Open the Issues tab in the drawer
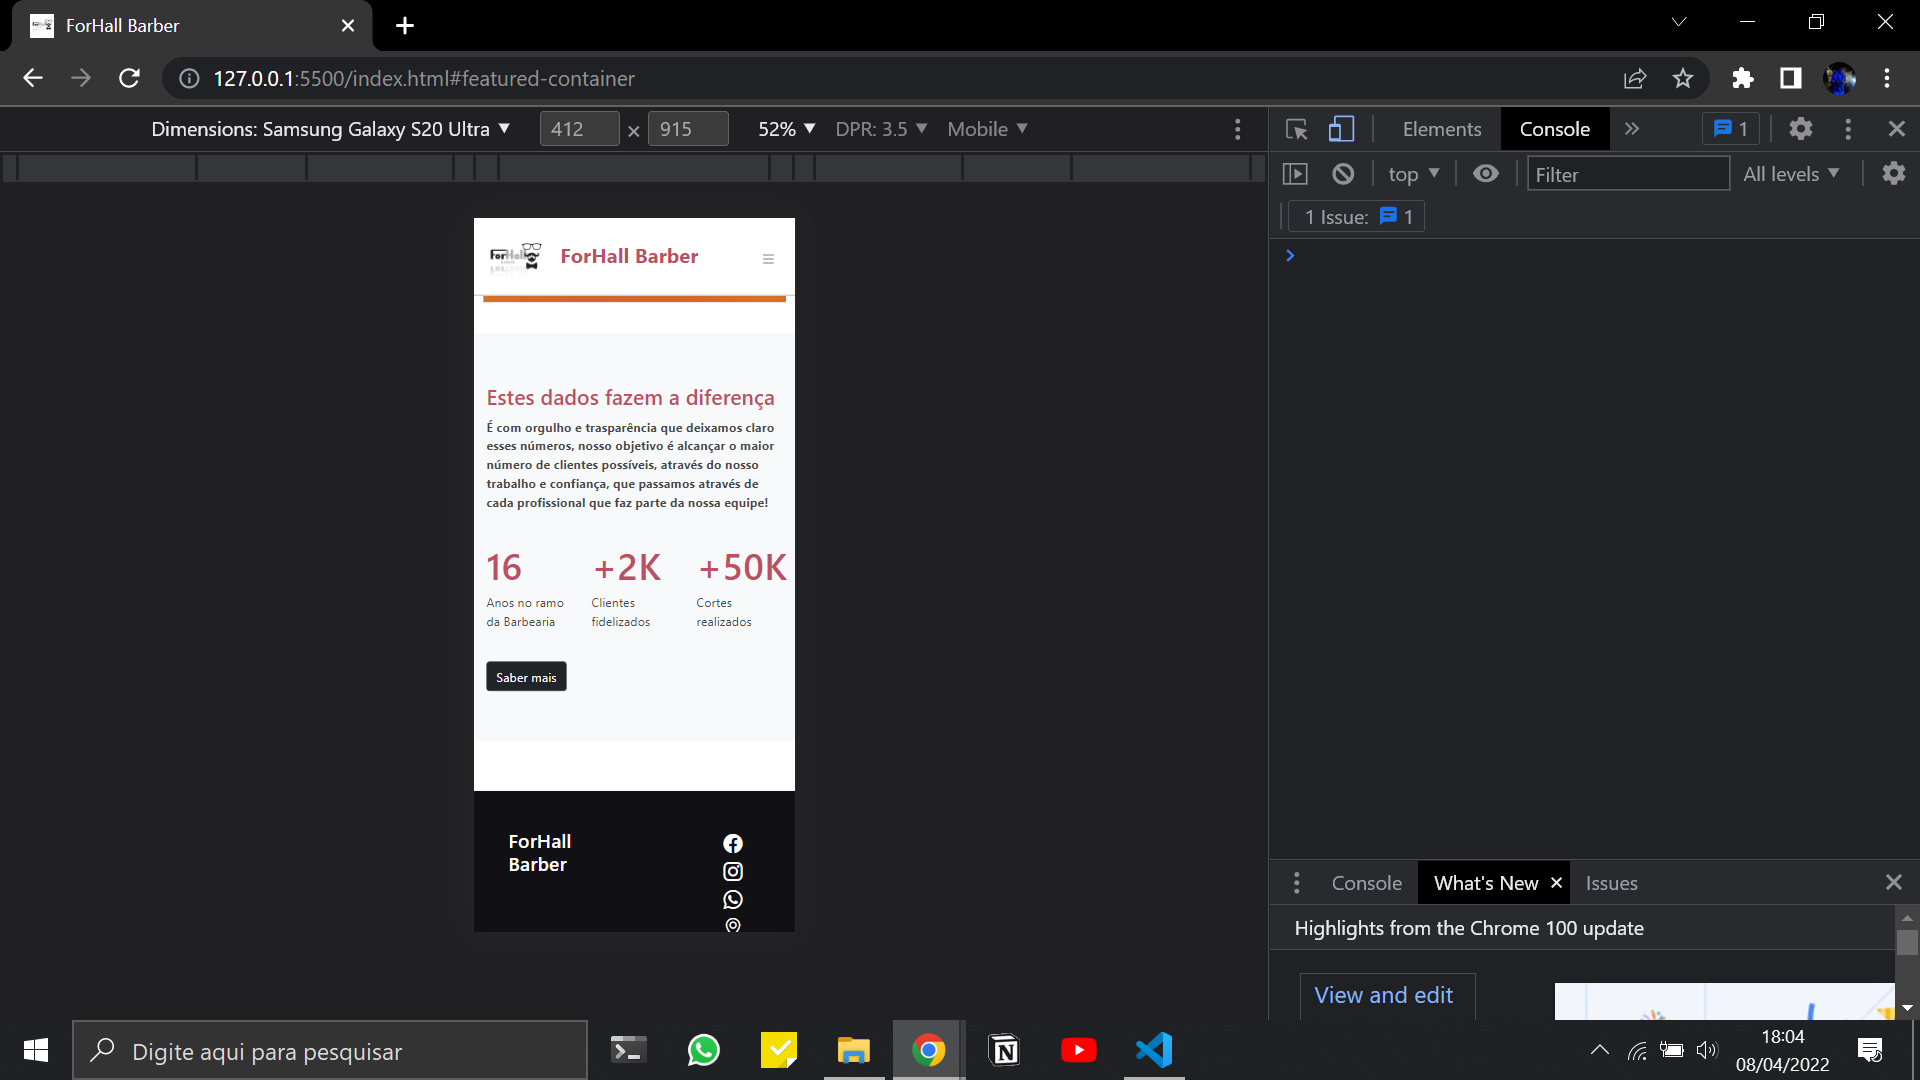The image size is (1920, 1080). (1611, 882)
